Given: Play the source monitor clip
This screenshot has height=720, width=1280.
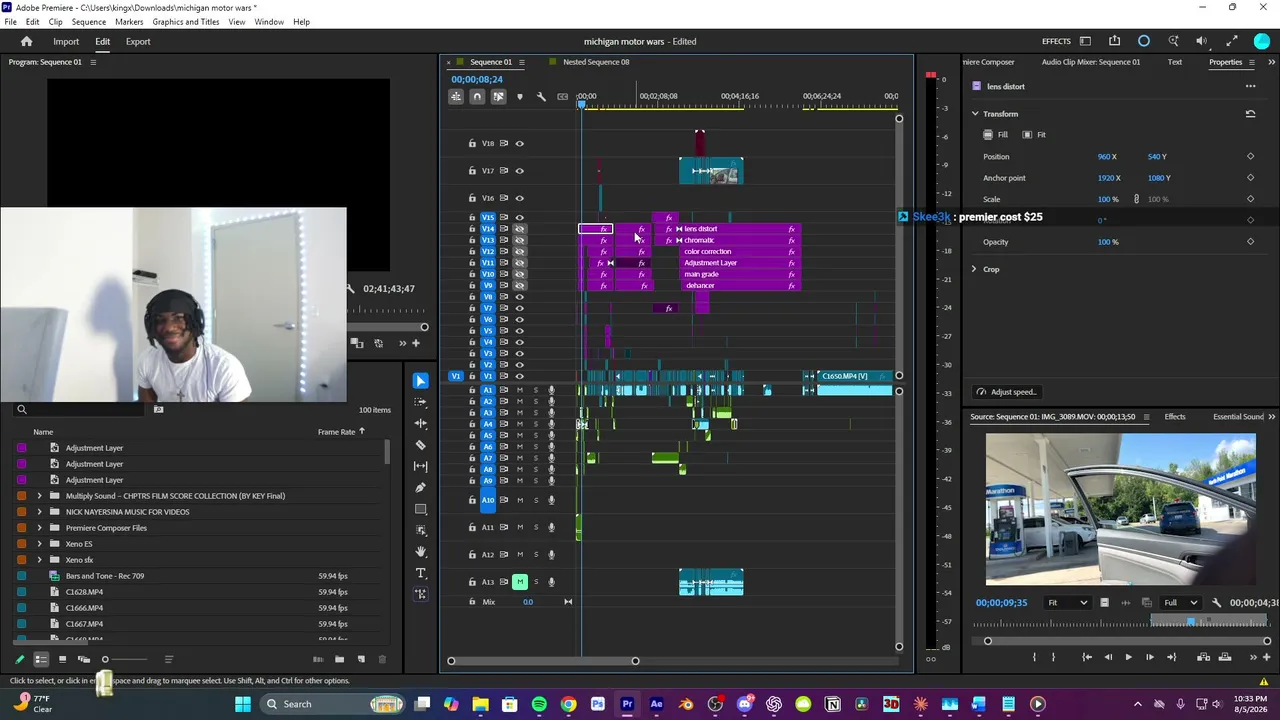Looking at the screenshot, I should pos(1128,657).
